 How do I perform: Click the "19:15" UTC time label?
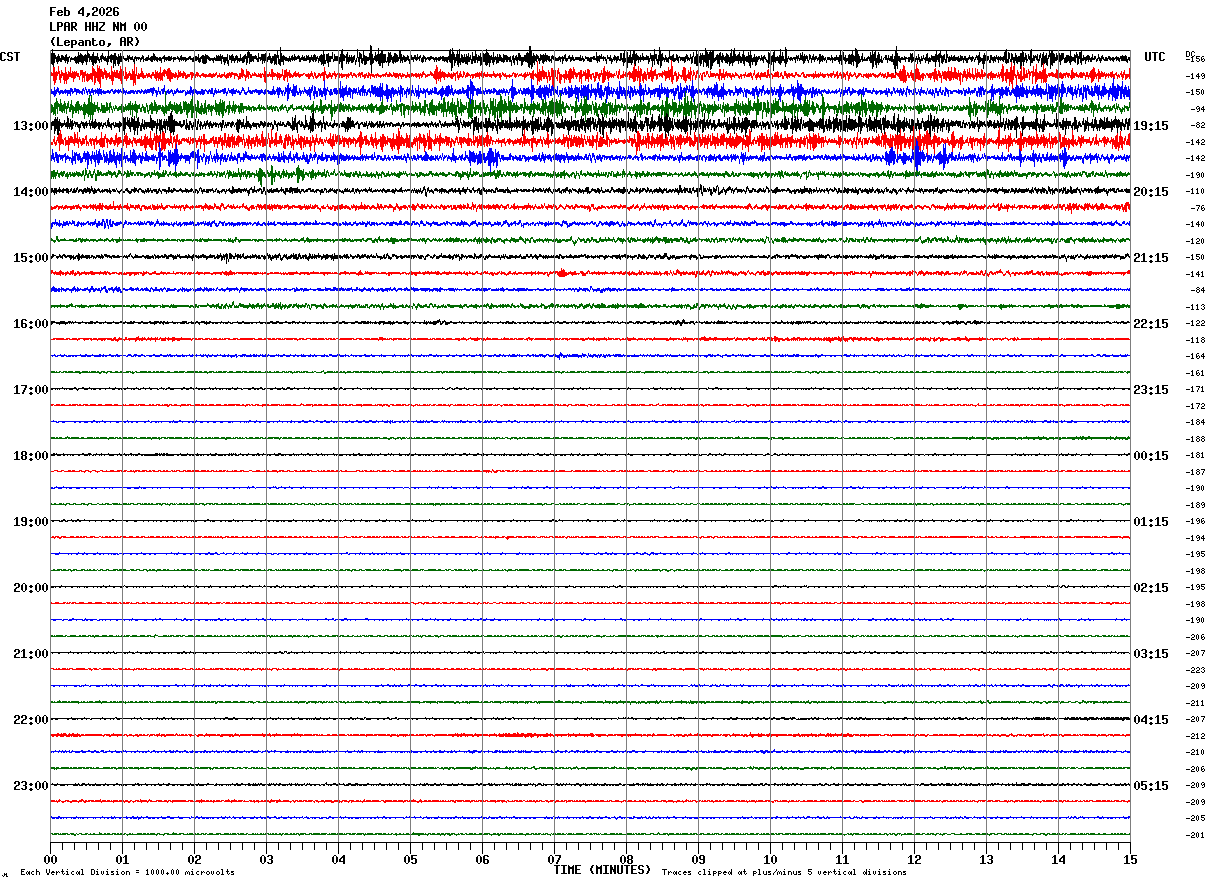(1150, 126)
